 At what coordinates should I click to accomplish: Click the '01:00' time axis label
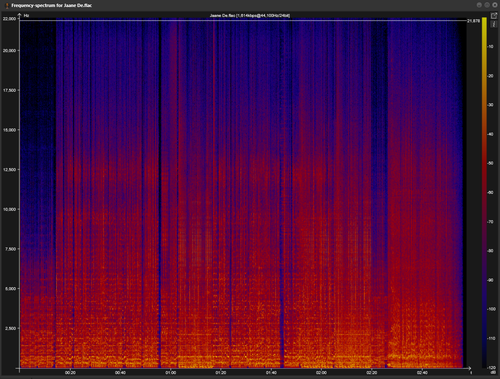click(x=171, y=373)
